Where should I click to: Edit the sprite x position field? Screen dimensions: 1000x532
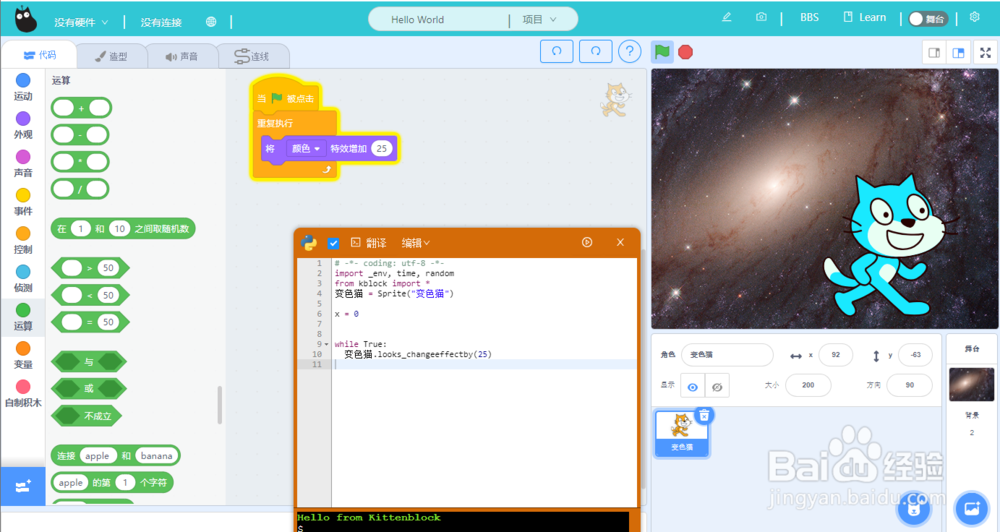tap(835, 355)
